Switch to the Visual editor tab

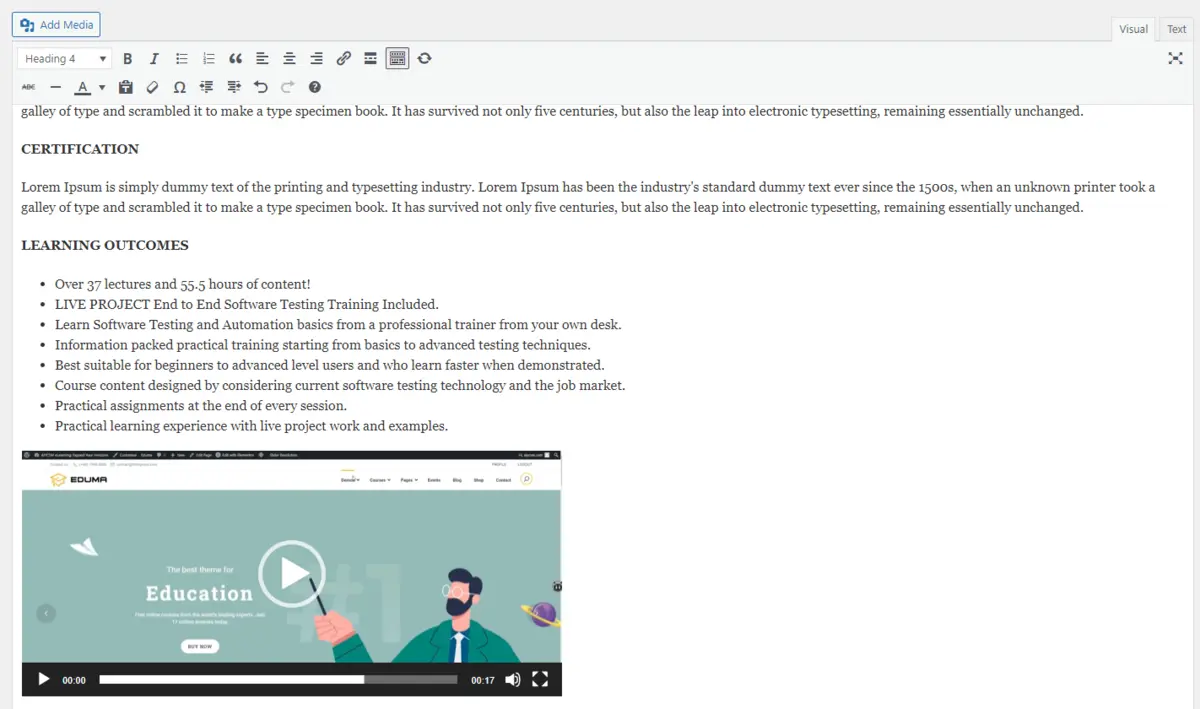click(x=1133, y=29)
